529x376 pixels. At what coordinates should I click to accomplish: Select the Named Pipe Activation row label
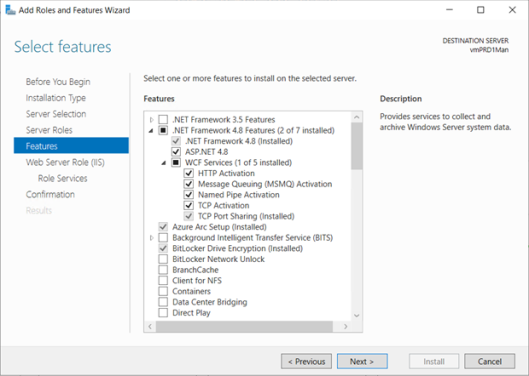239,195
